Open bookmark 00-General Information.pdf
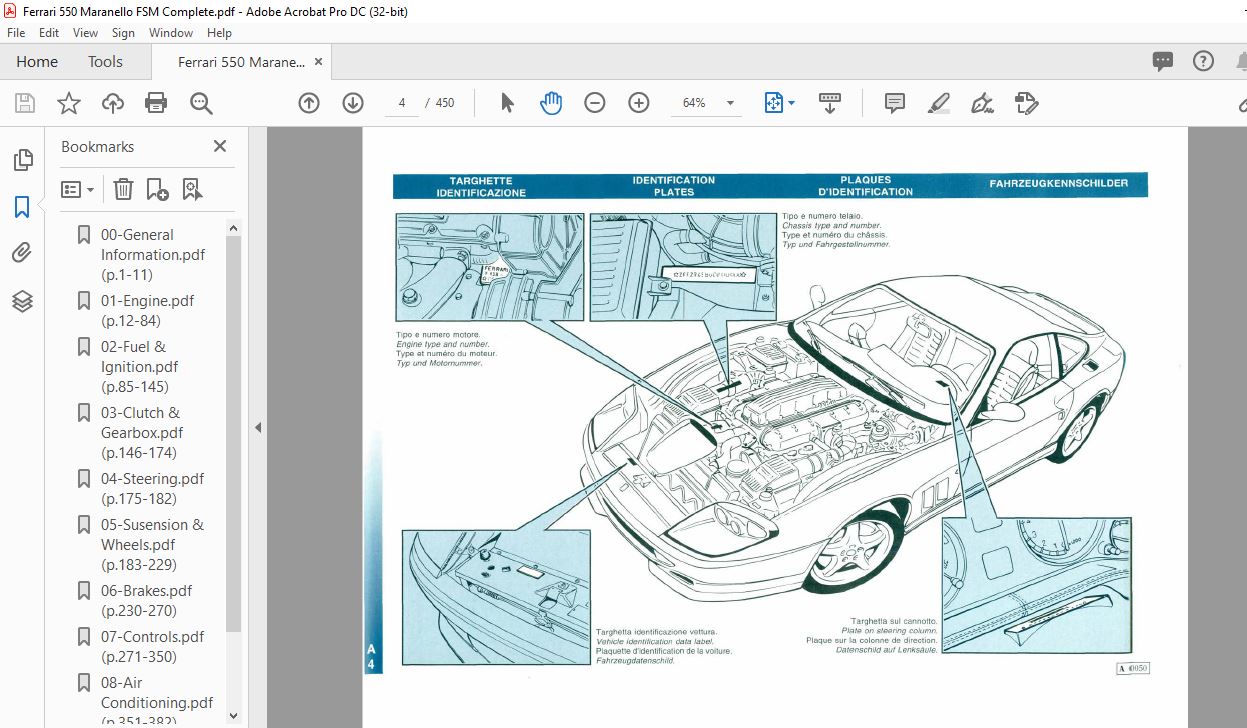Screen dimensions: 1247x728 (152, 255)
